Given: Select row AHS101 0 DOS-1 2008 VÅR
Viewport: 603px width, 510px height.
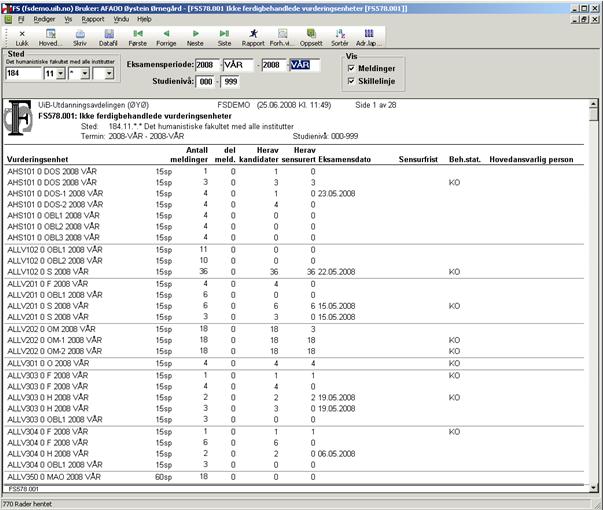Looking at the screenshot, I should tap(294, 193).
